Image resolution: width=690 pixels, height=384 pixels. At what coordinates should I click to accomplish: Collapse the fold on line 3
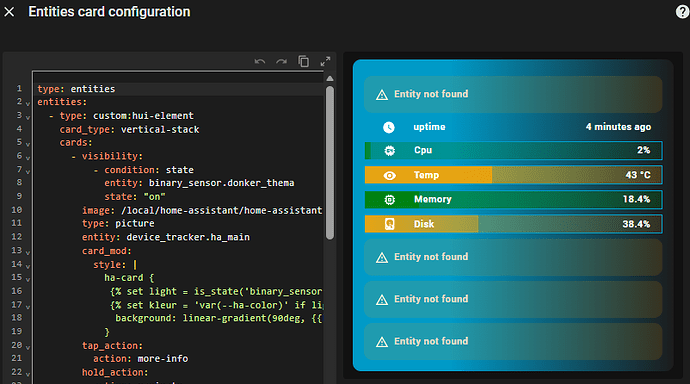coord(28,117)
